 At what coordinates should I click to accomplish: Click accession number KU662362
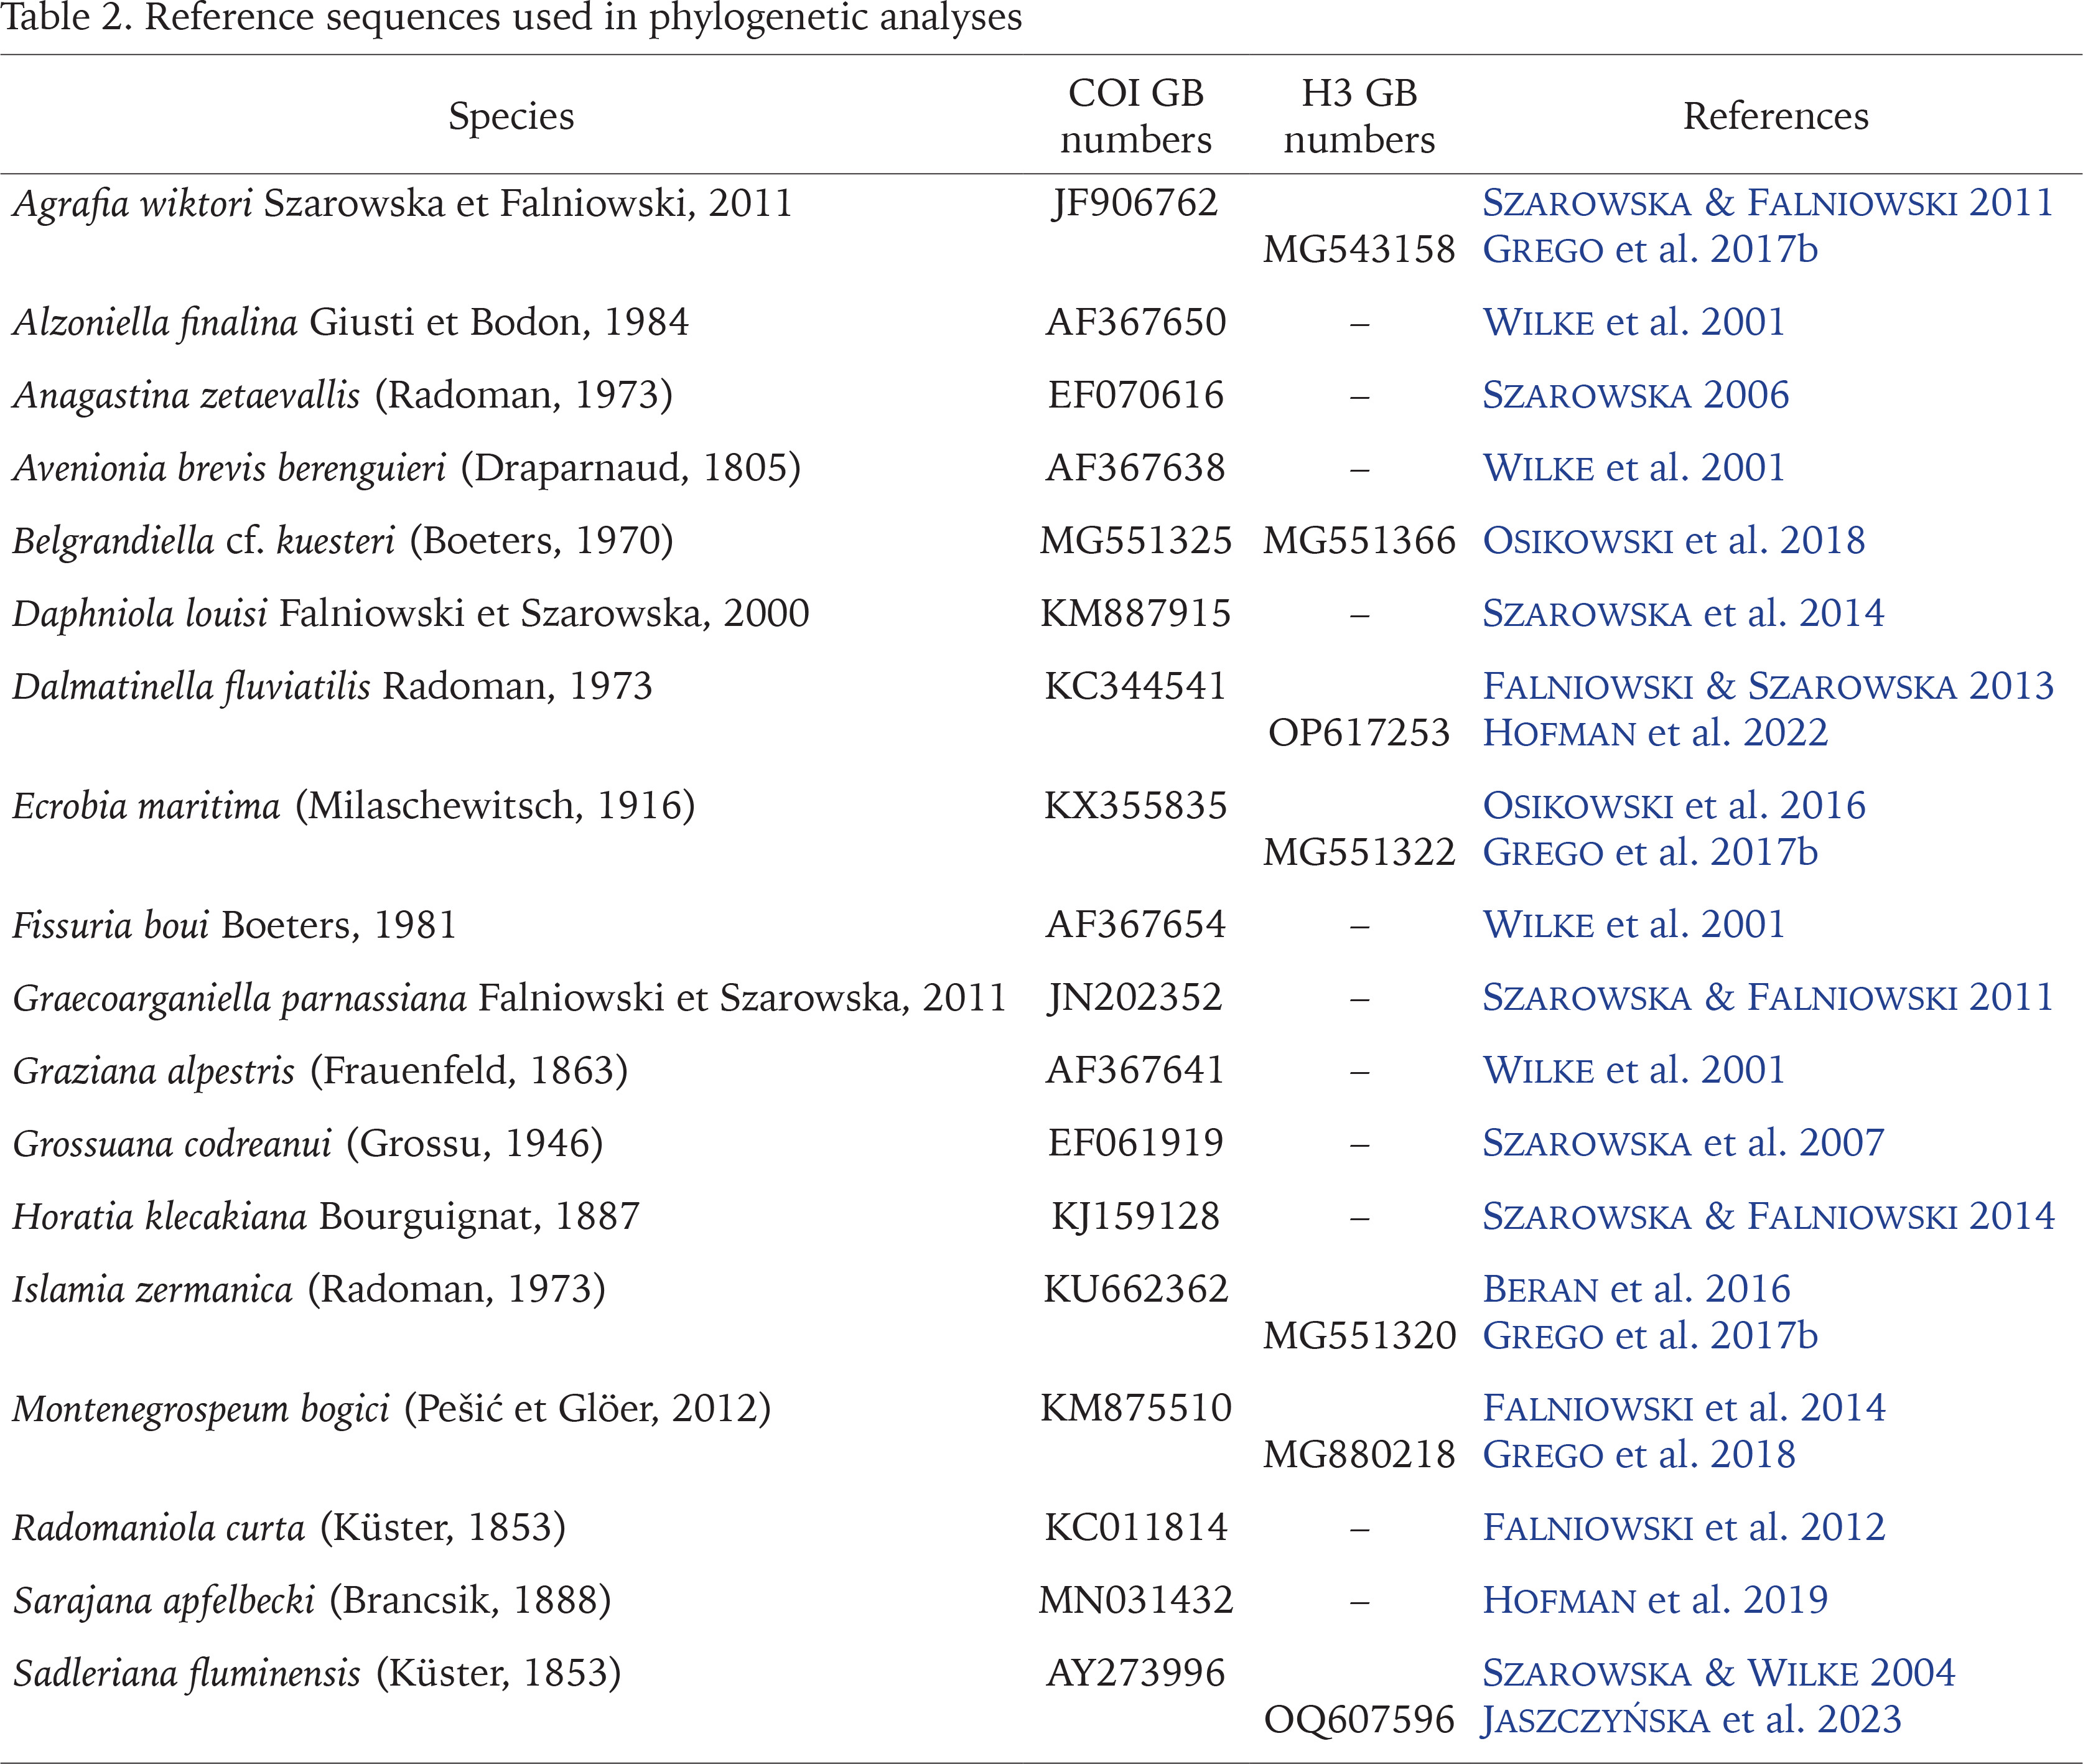tap(1135, 1289)
